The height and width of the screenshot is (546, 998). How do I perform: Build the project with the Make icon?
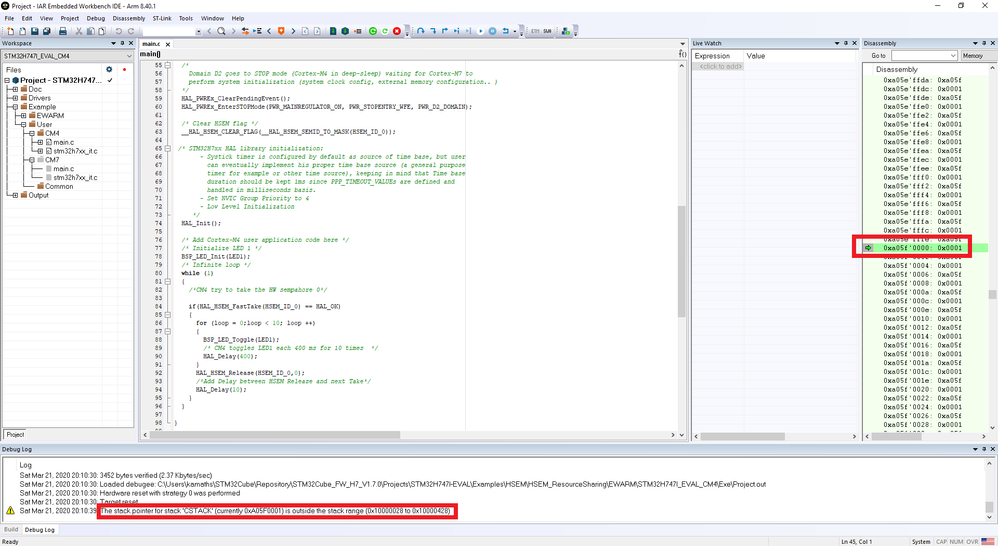[345, 31]
